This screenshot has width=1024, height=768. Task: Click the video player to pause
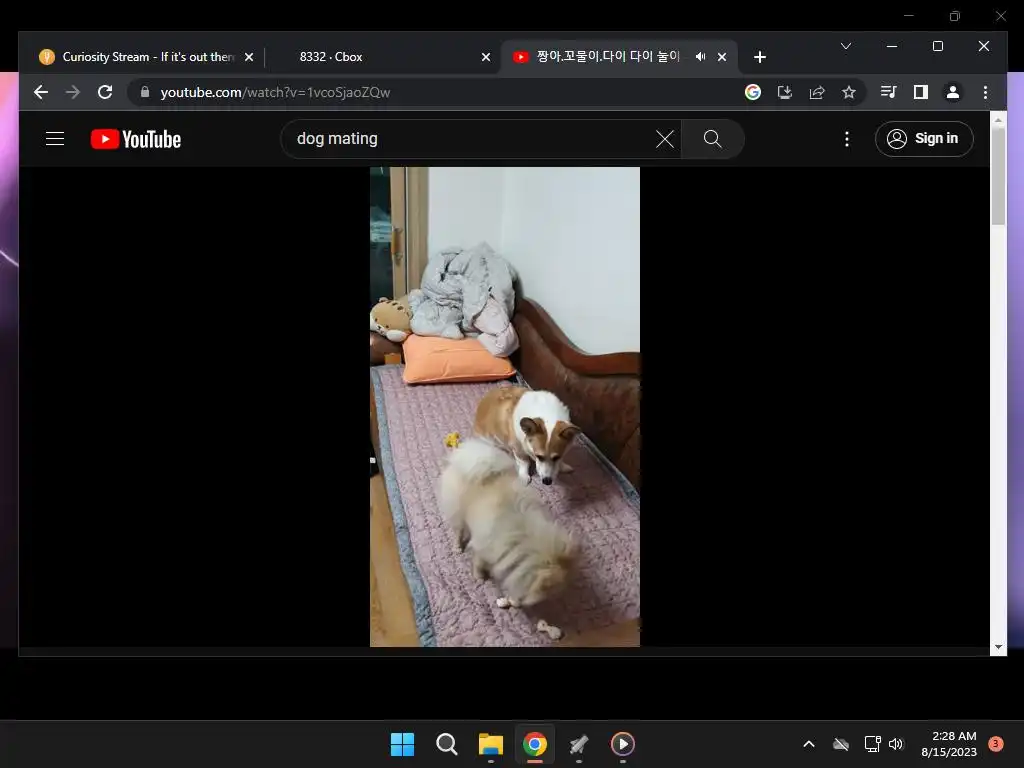click(505, 407)
